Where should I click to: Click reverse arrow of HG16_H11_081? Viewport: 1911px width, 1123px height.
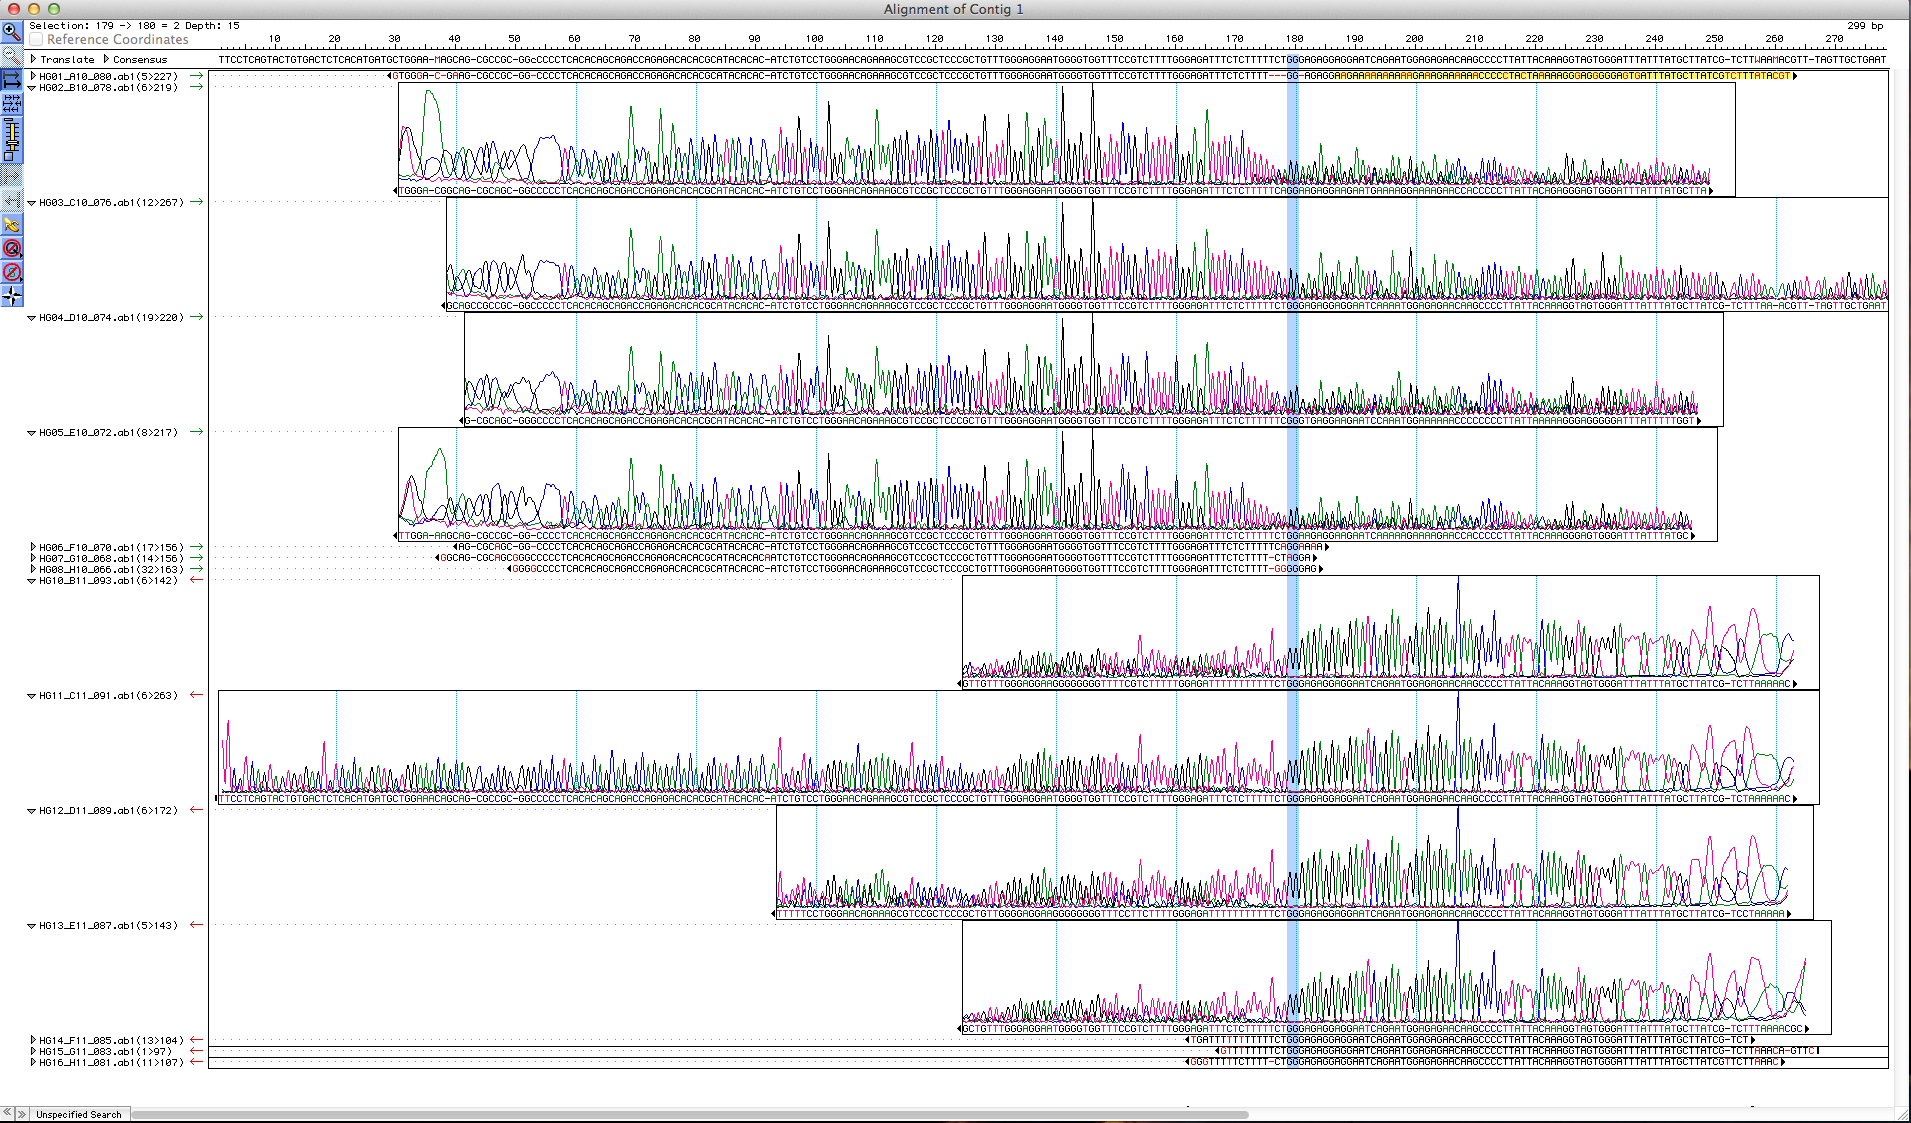196,1062
